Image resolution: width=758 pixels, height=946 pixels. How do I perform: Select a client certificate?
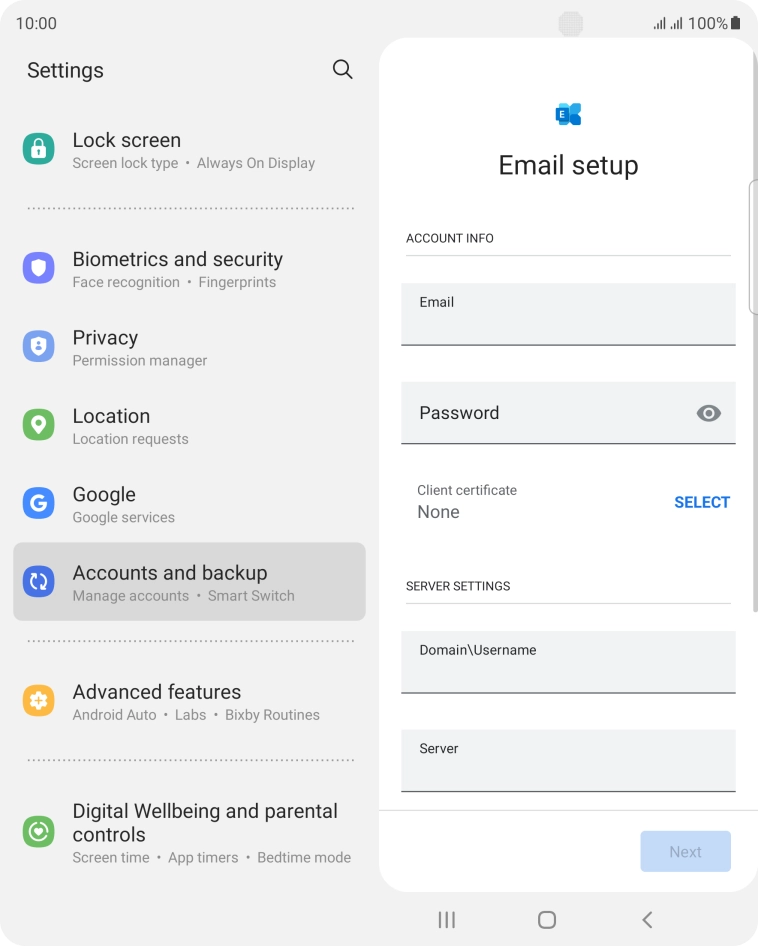point(702,502)
